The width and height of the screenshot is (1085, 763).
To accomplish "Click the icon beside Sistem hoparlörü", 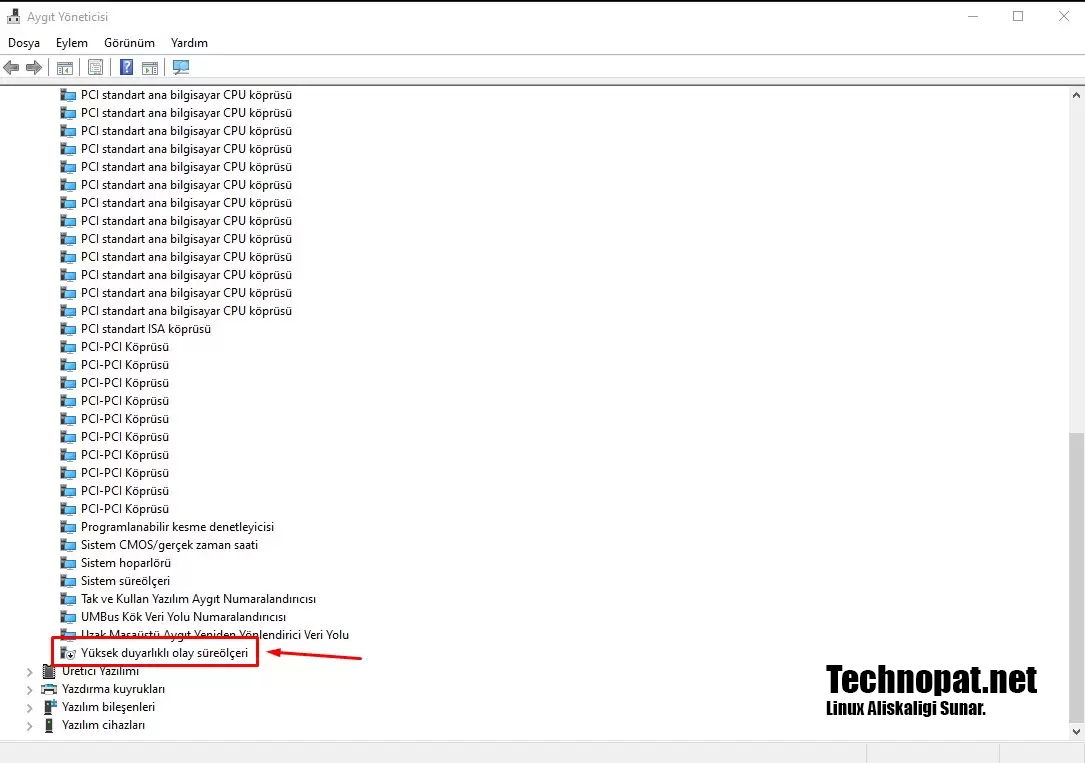I will tap(68, 563).
